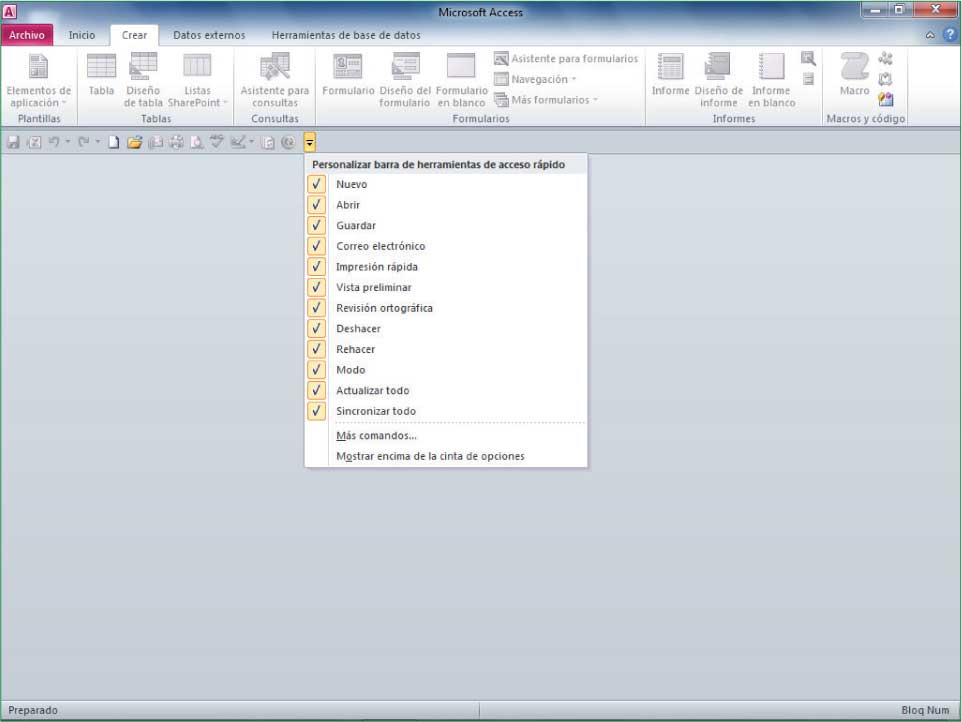Open the Redo history dropdown arrow

point(98,142)
